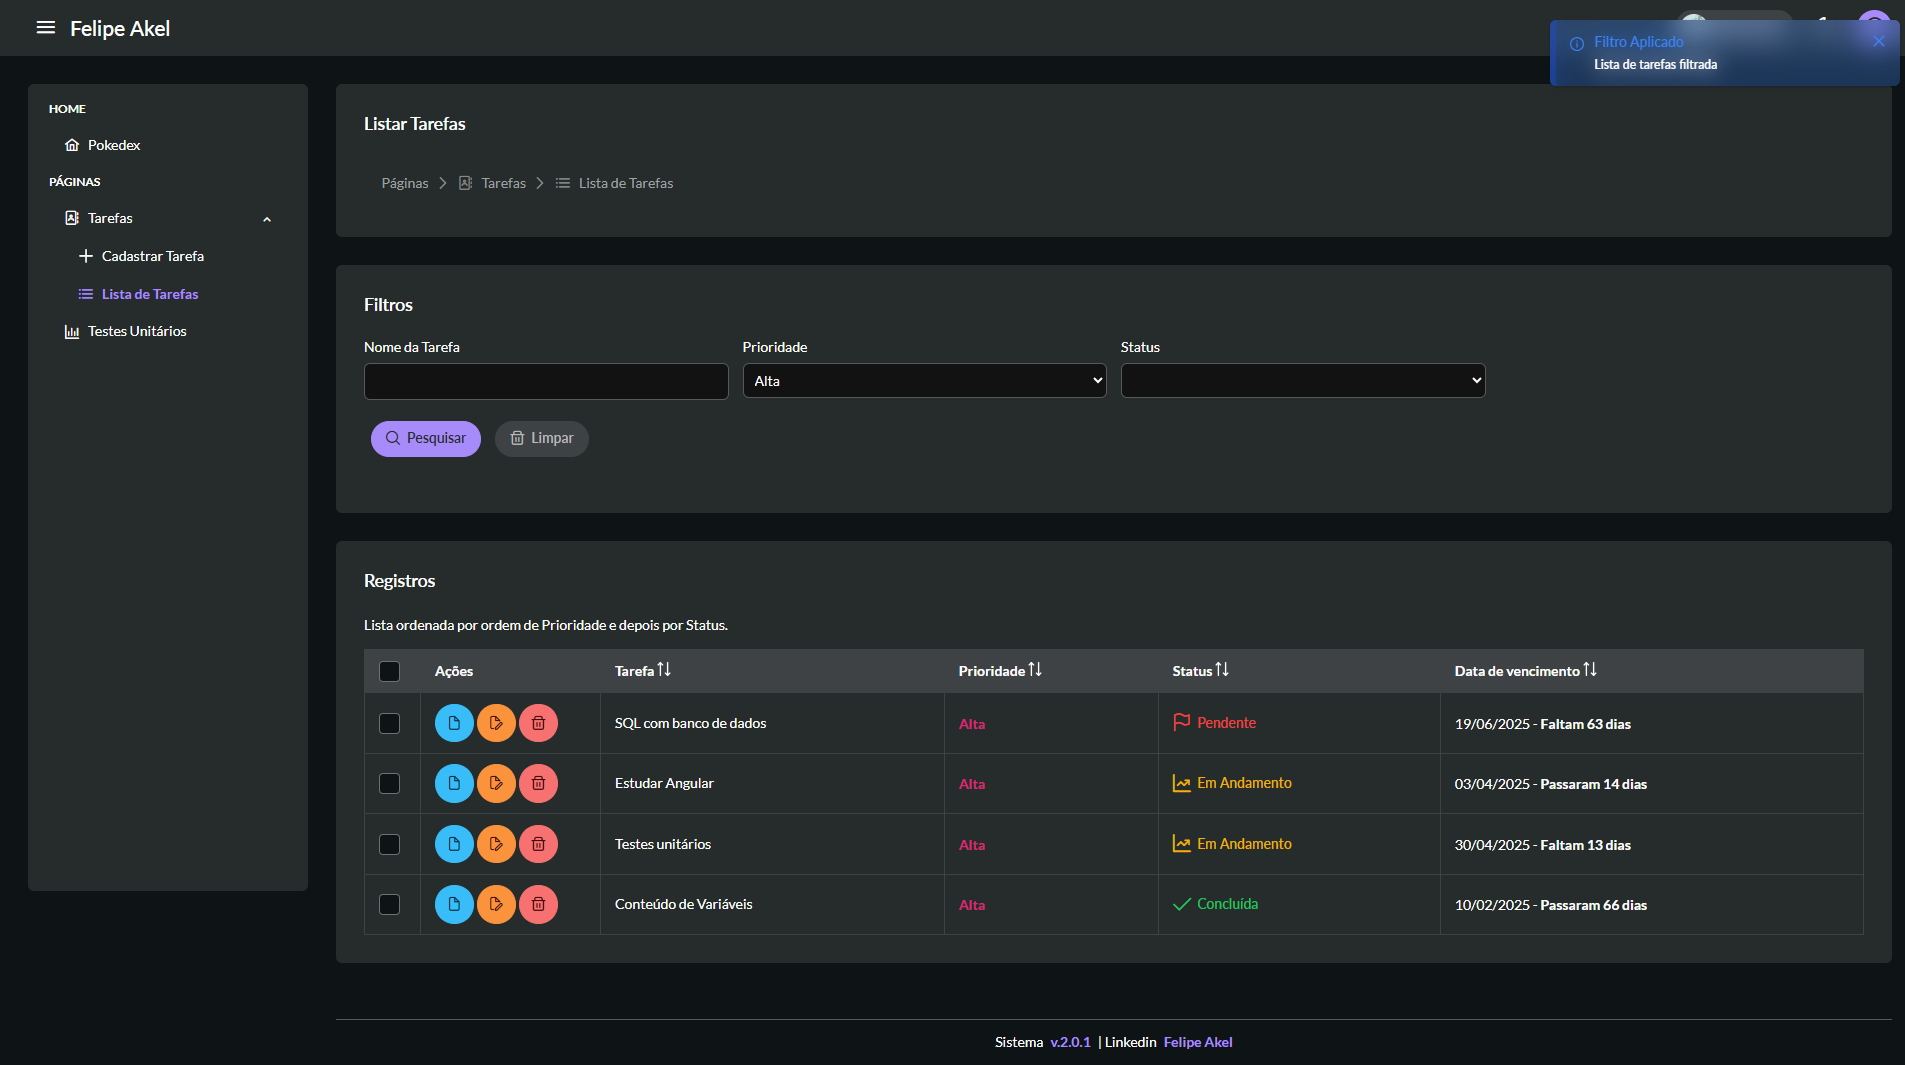1905x1065 pixels.
Task: Close the Filtro Aplicado notification
Action: click(1878, 42)
